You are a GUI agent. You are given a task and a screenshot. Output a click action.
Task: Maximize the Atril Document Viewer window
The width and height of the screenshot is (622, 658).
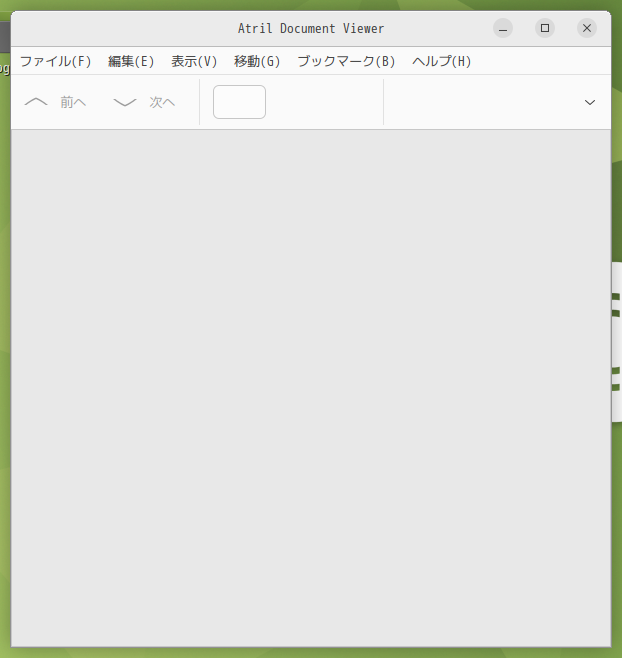pyautogui.click(x=545, y=28)
